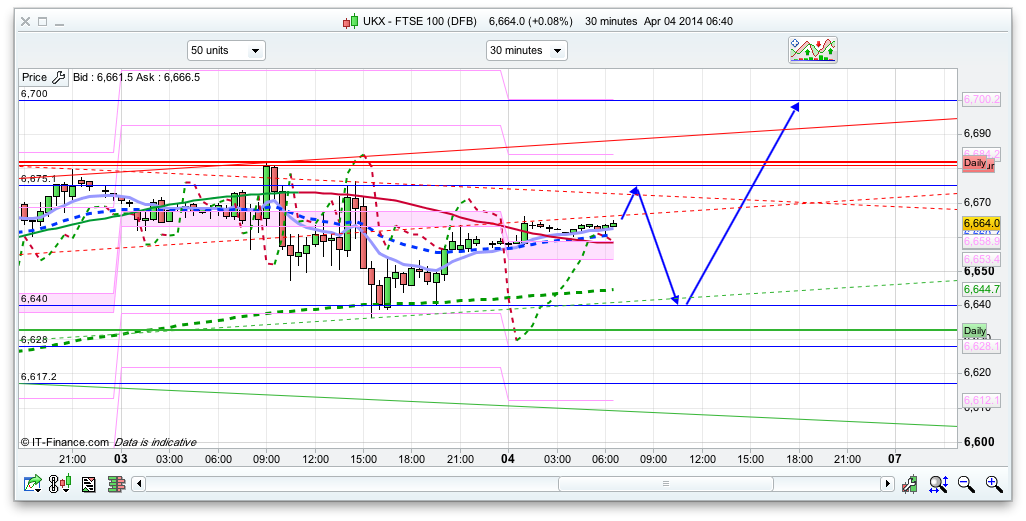Open the 30 minutes timeframe dropdown
Image resolution: width=1026 pixels, height=521 pixels.
point(526,50)
